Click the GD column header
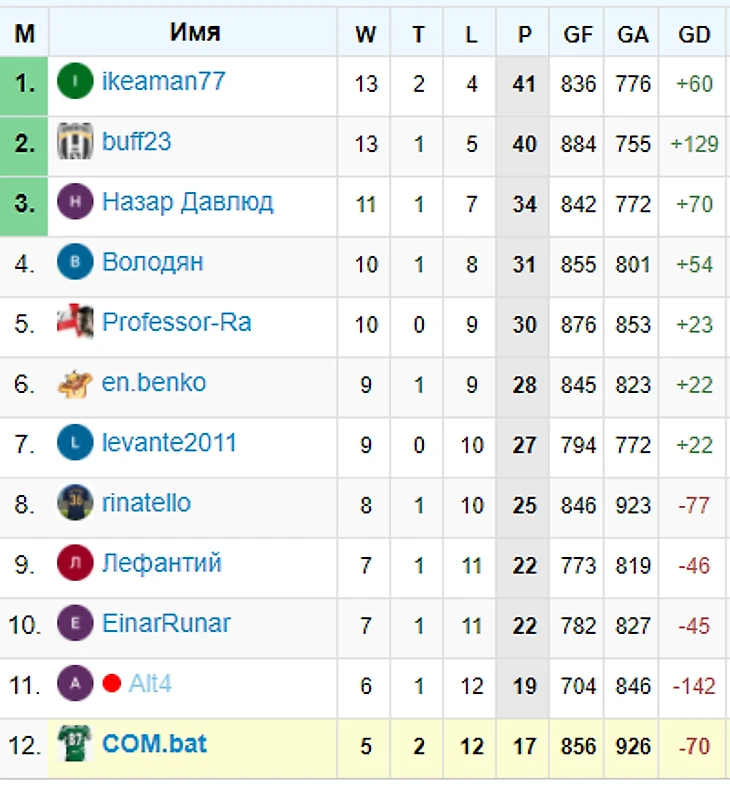 [694, 34]
